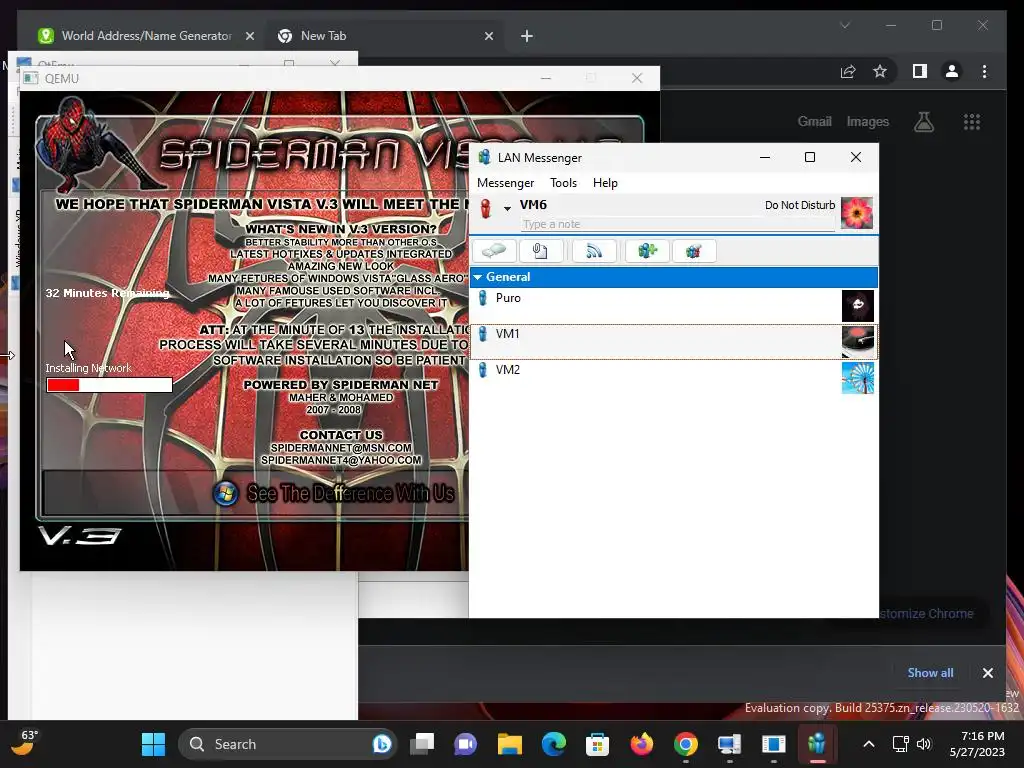Close the World Address/Name Generator tab
1024x768 pixels.
pyautogui.click(x=249, y=36)
